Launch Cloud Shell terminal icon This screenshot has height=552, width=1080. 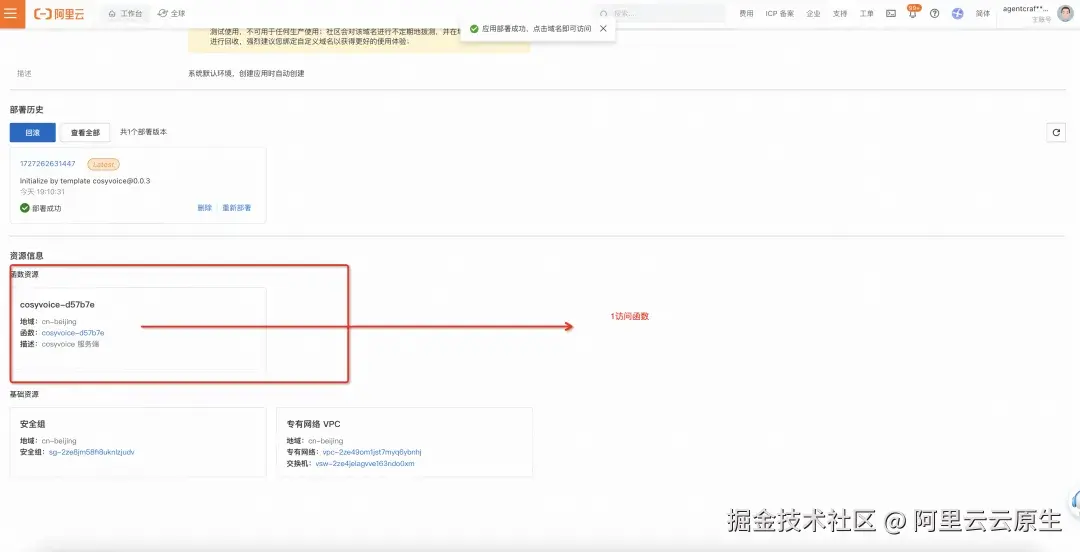[891, 14]
